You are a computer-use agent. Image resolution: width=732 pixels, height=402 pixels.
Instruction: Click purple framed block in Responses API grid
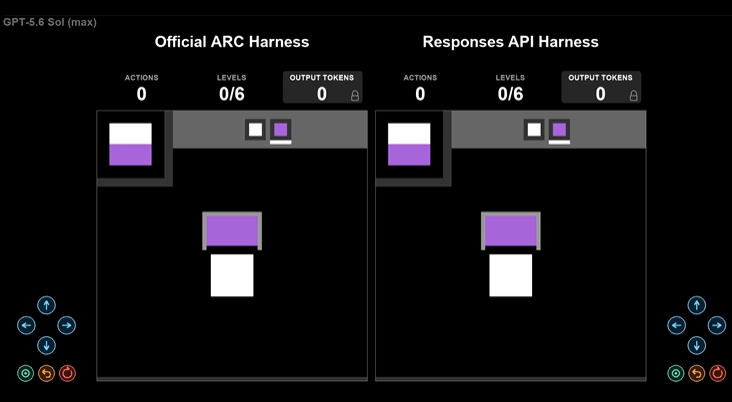pyautogui.click(x=511, y=231)
